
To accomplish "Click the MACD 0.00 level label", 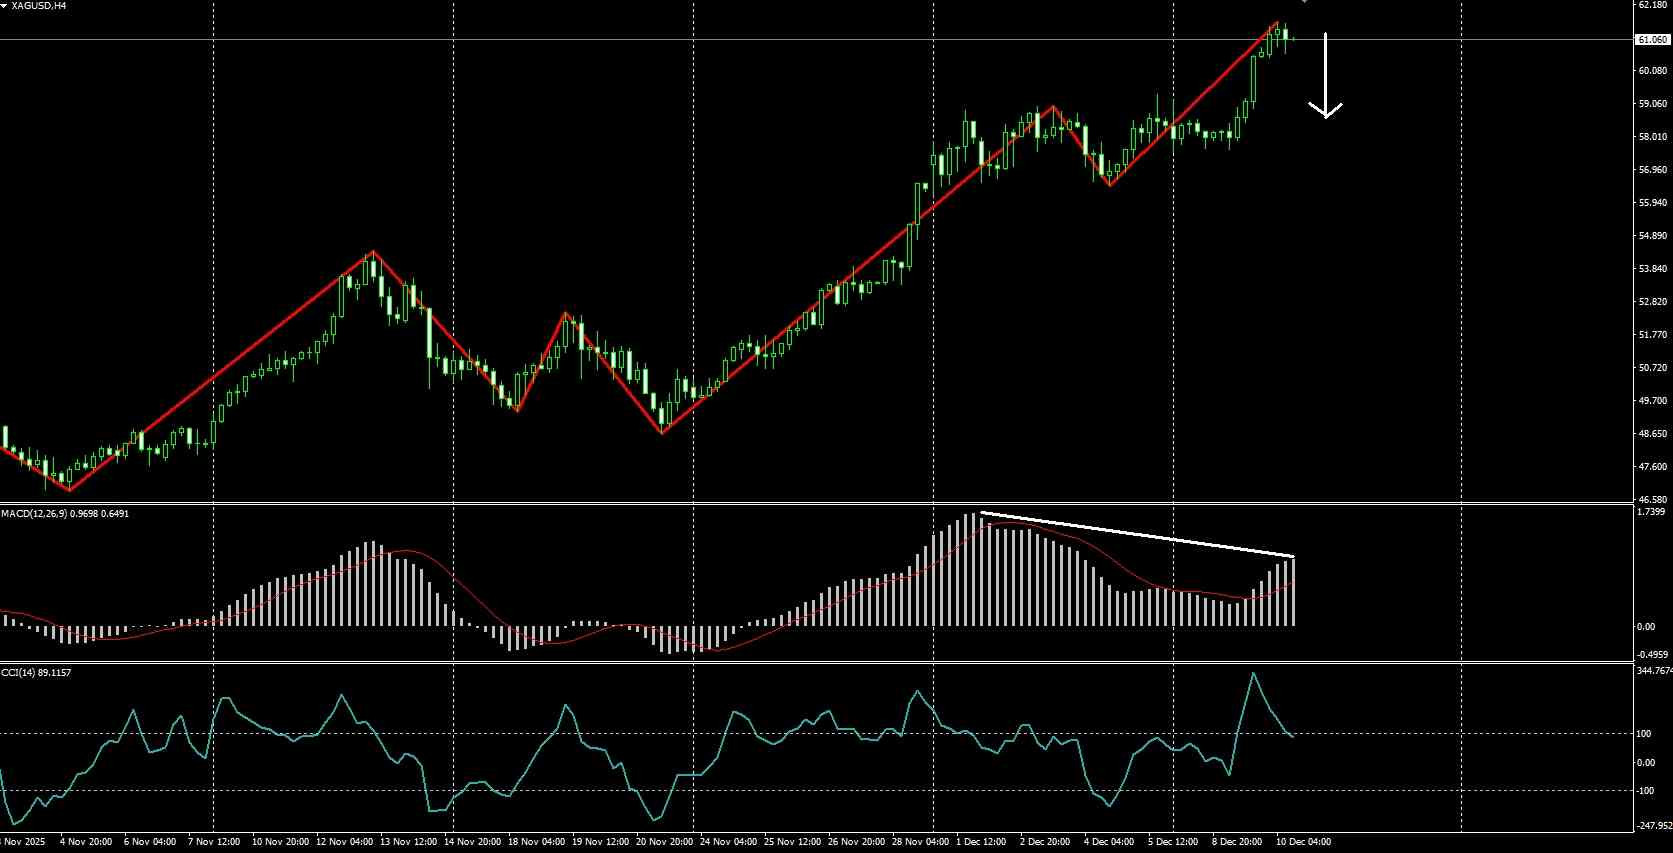I will coord(1646,627).
